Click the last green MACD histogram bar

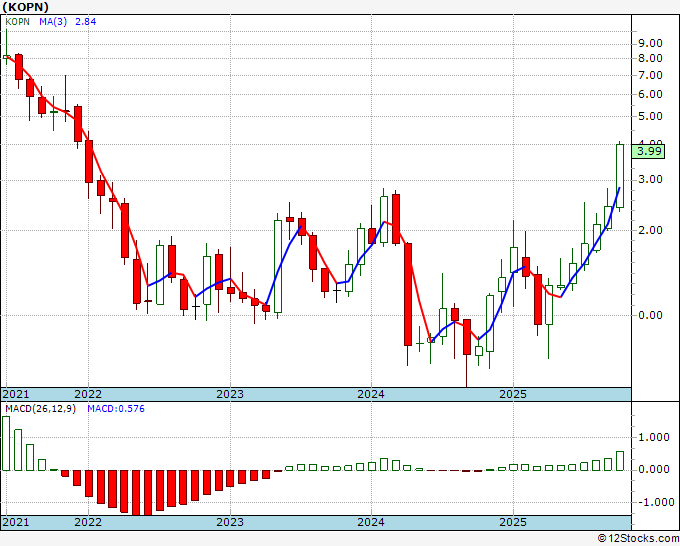pyautogui.click(x=620, y=461)
